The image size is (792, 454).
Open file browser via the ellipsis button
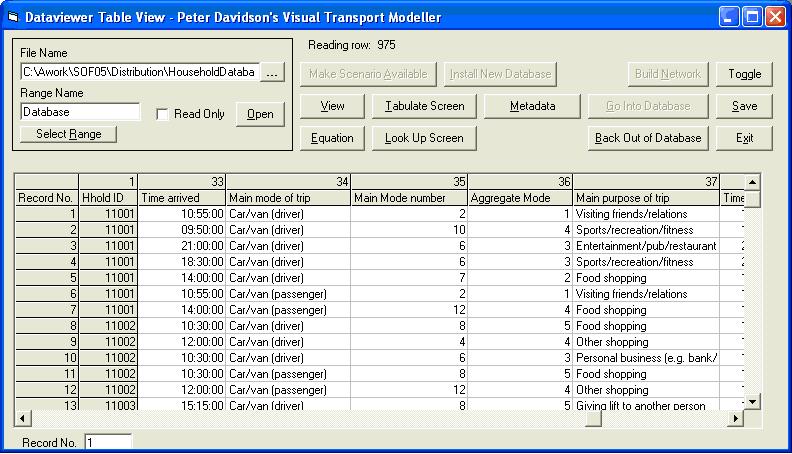click(272, 72)
